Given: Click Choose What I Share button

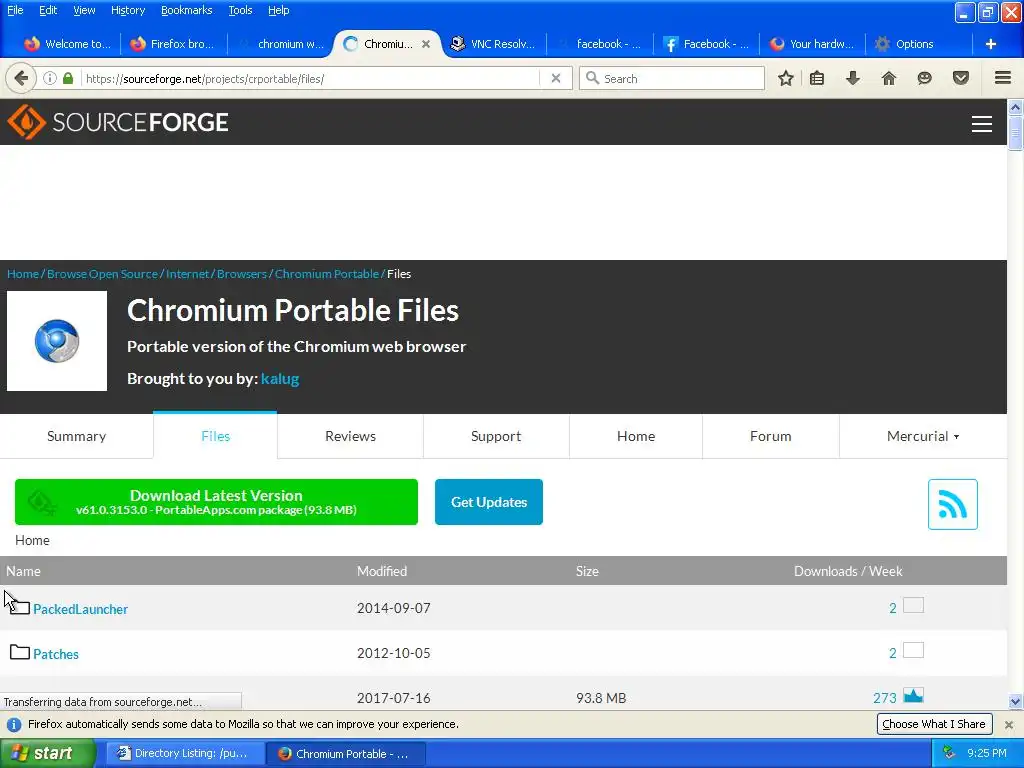Looking at the screenshot, I should tap(934, 724).
